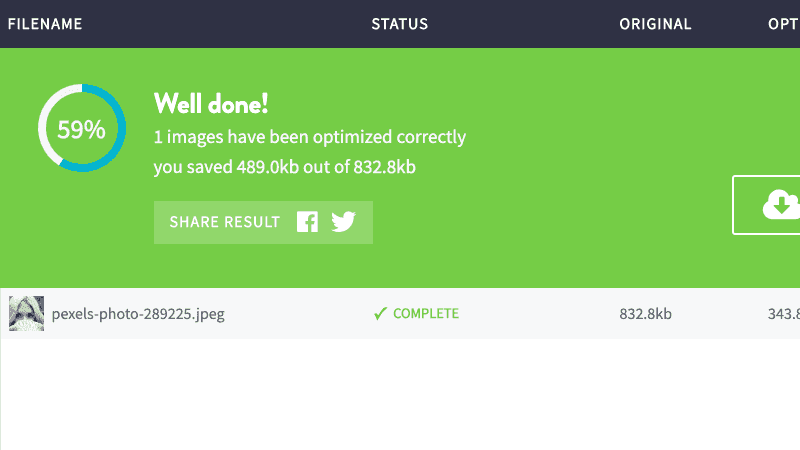Screen dimensions: 800x450
Task: Click the optimized size value 343.8
Action: point(784,313)
